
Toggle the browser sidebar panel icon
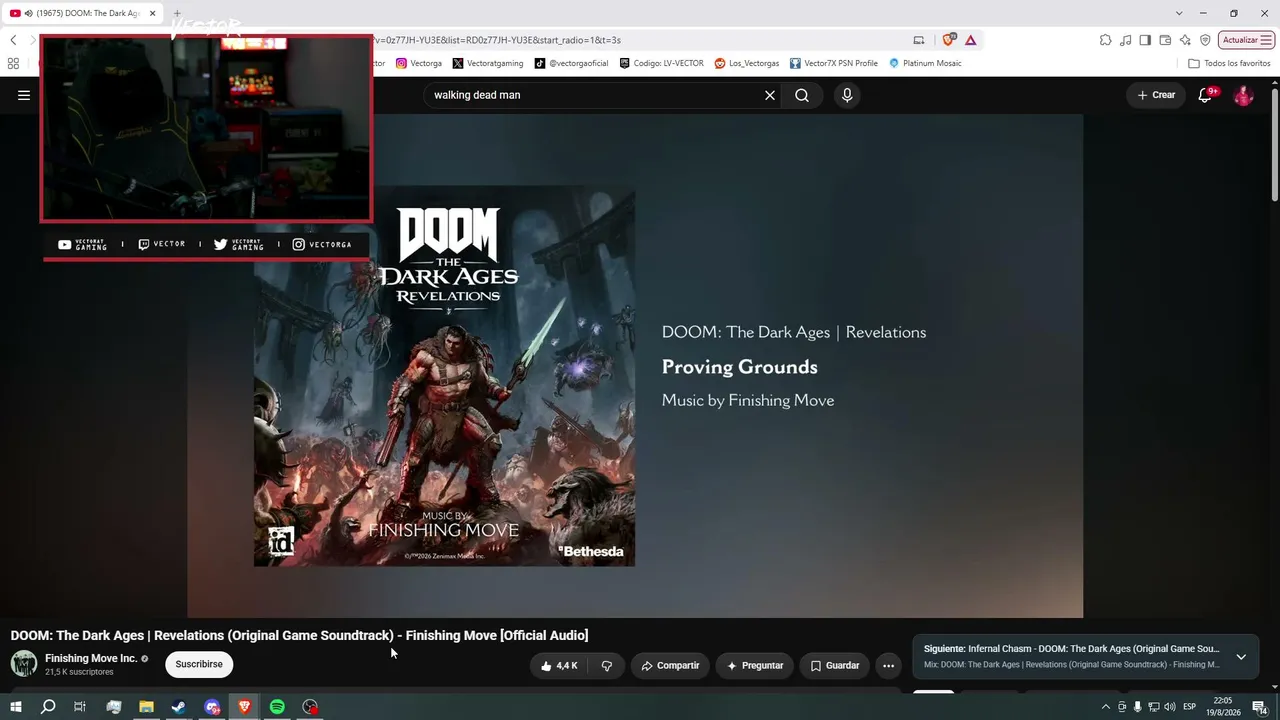point(1145,40)
